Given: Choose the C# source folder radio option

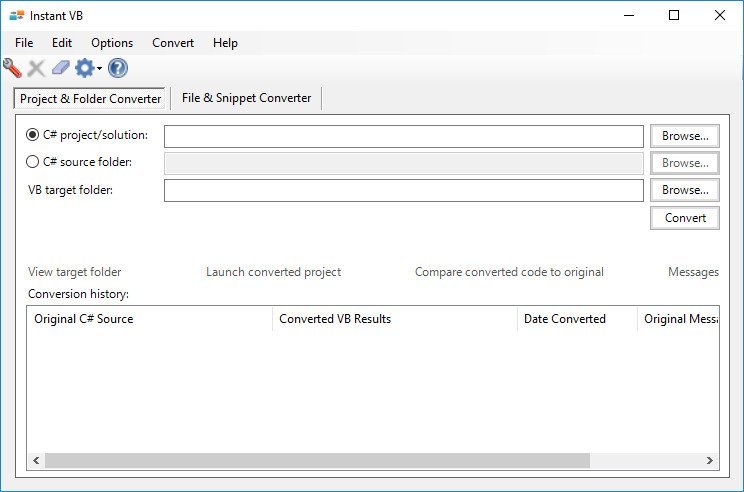Looking at the screenshot, I should pyautogui.click(x=33, y=162).
